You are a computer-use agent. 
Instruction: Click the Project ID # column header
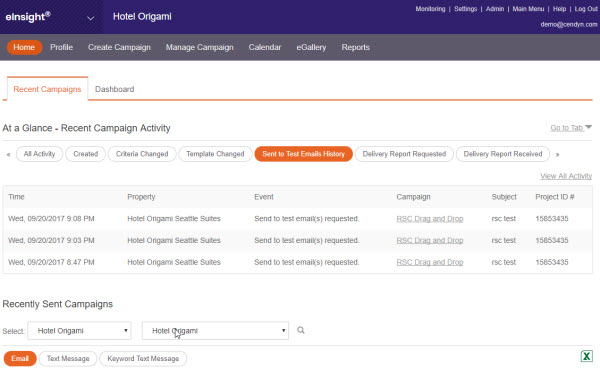pyautogui.click(x=554, y=197)
